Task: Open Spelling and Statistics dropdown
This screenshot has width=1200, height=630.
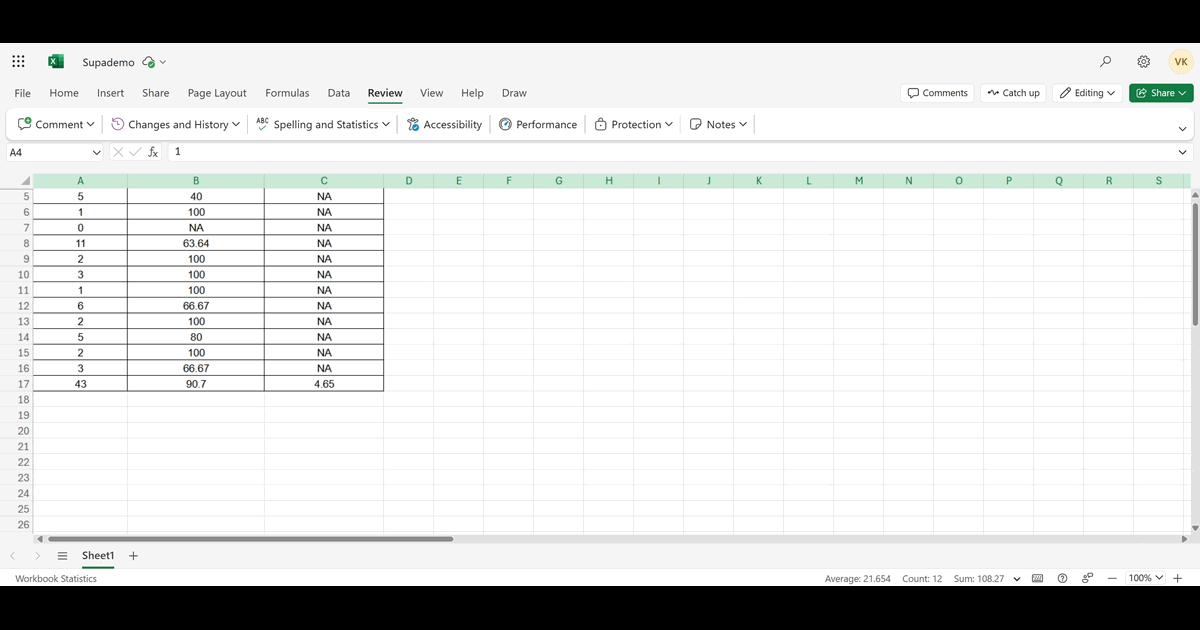Action: (x=323, y=124)
